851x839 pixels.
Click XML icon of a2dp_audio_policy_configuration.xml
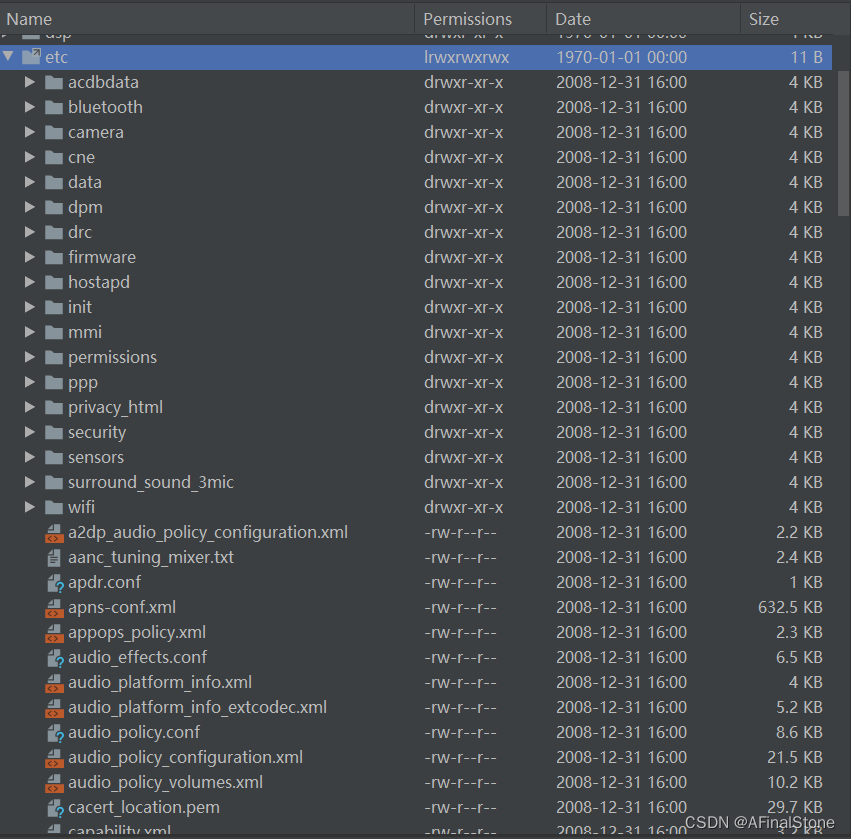coord(54,533)
